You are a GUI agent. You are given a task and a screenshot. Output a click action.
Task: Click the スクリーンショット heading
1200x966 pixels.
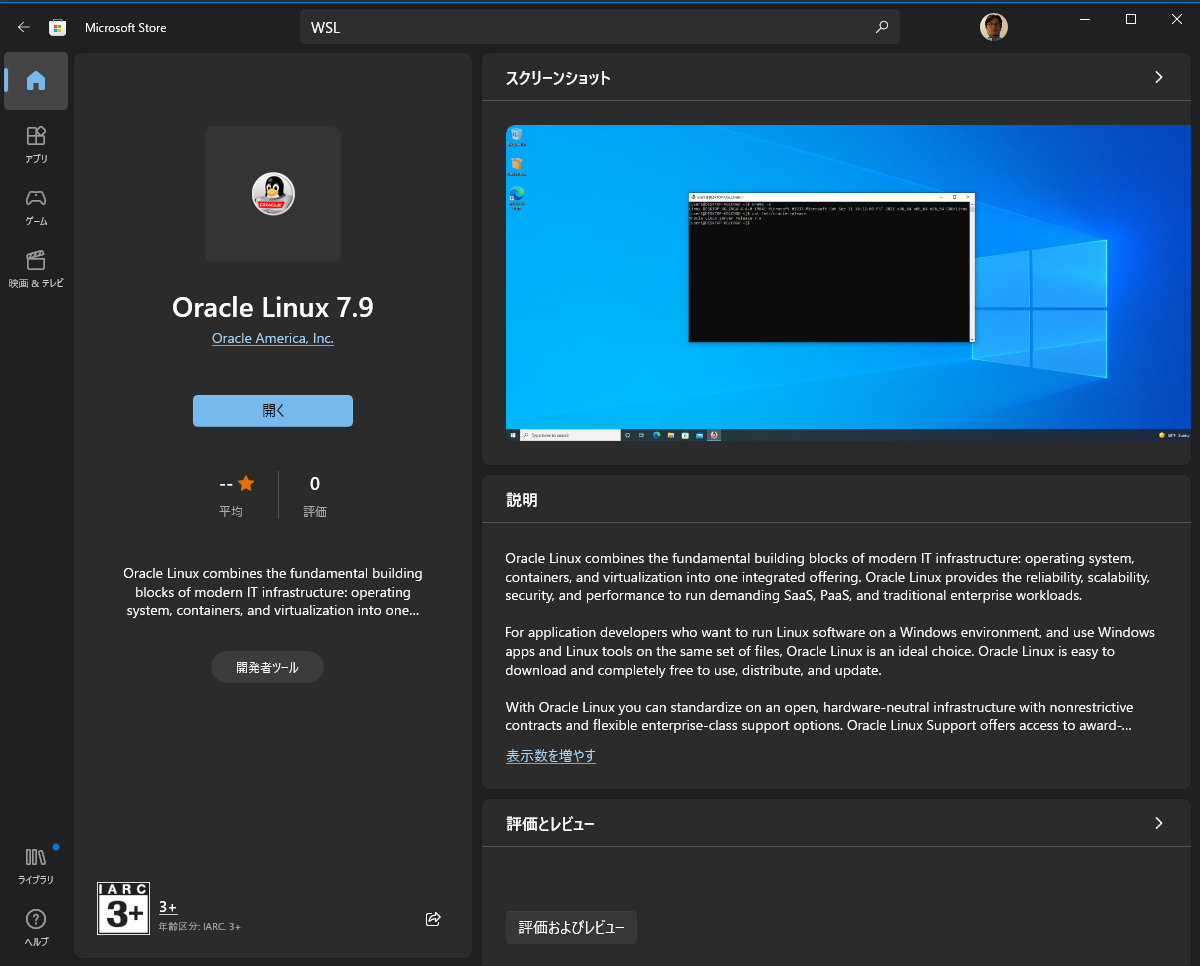(558, 78)
